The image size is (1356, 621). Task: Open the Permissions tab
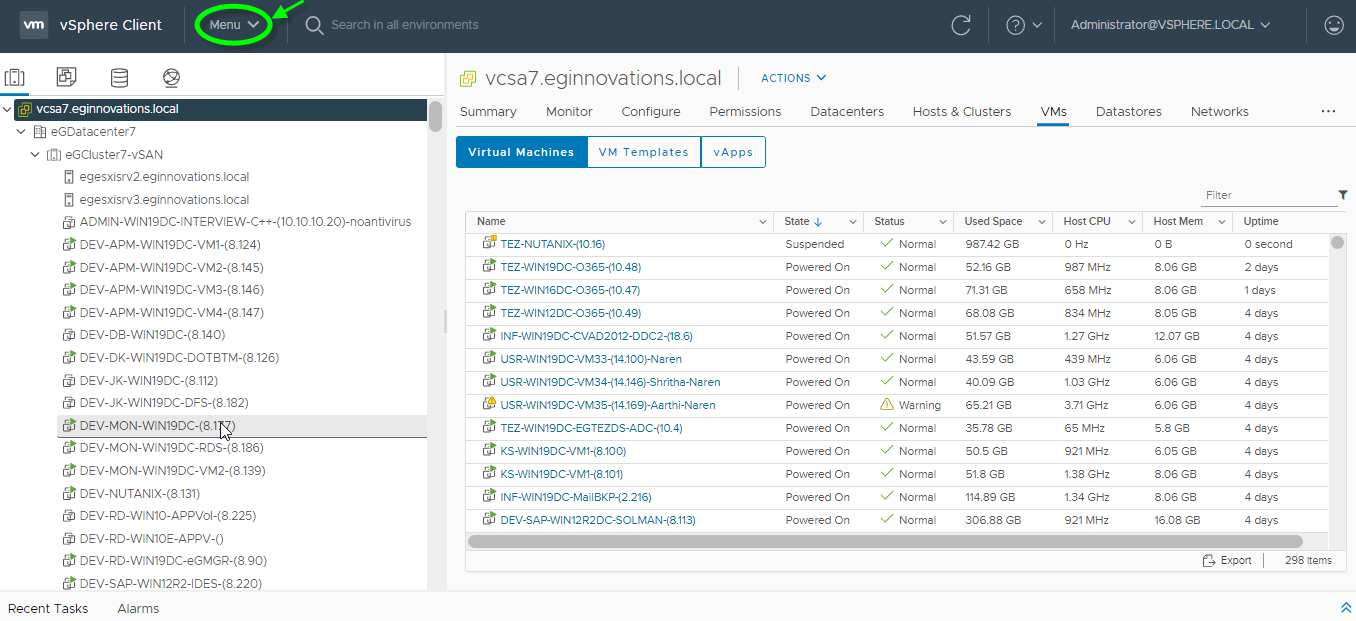point(745,112)
